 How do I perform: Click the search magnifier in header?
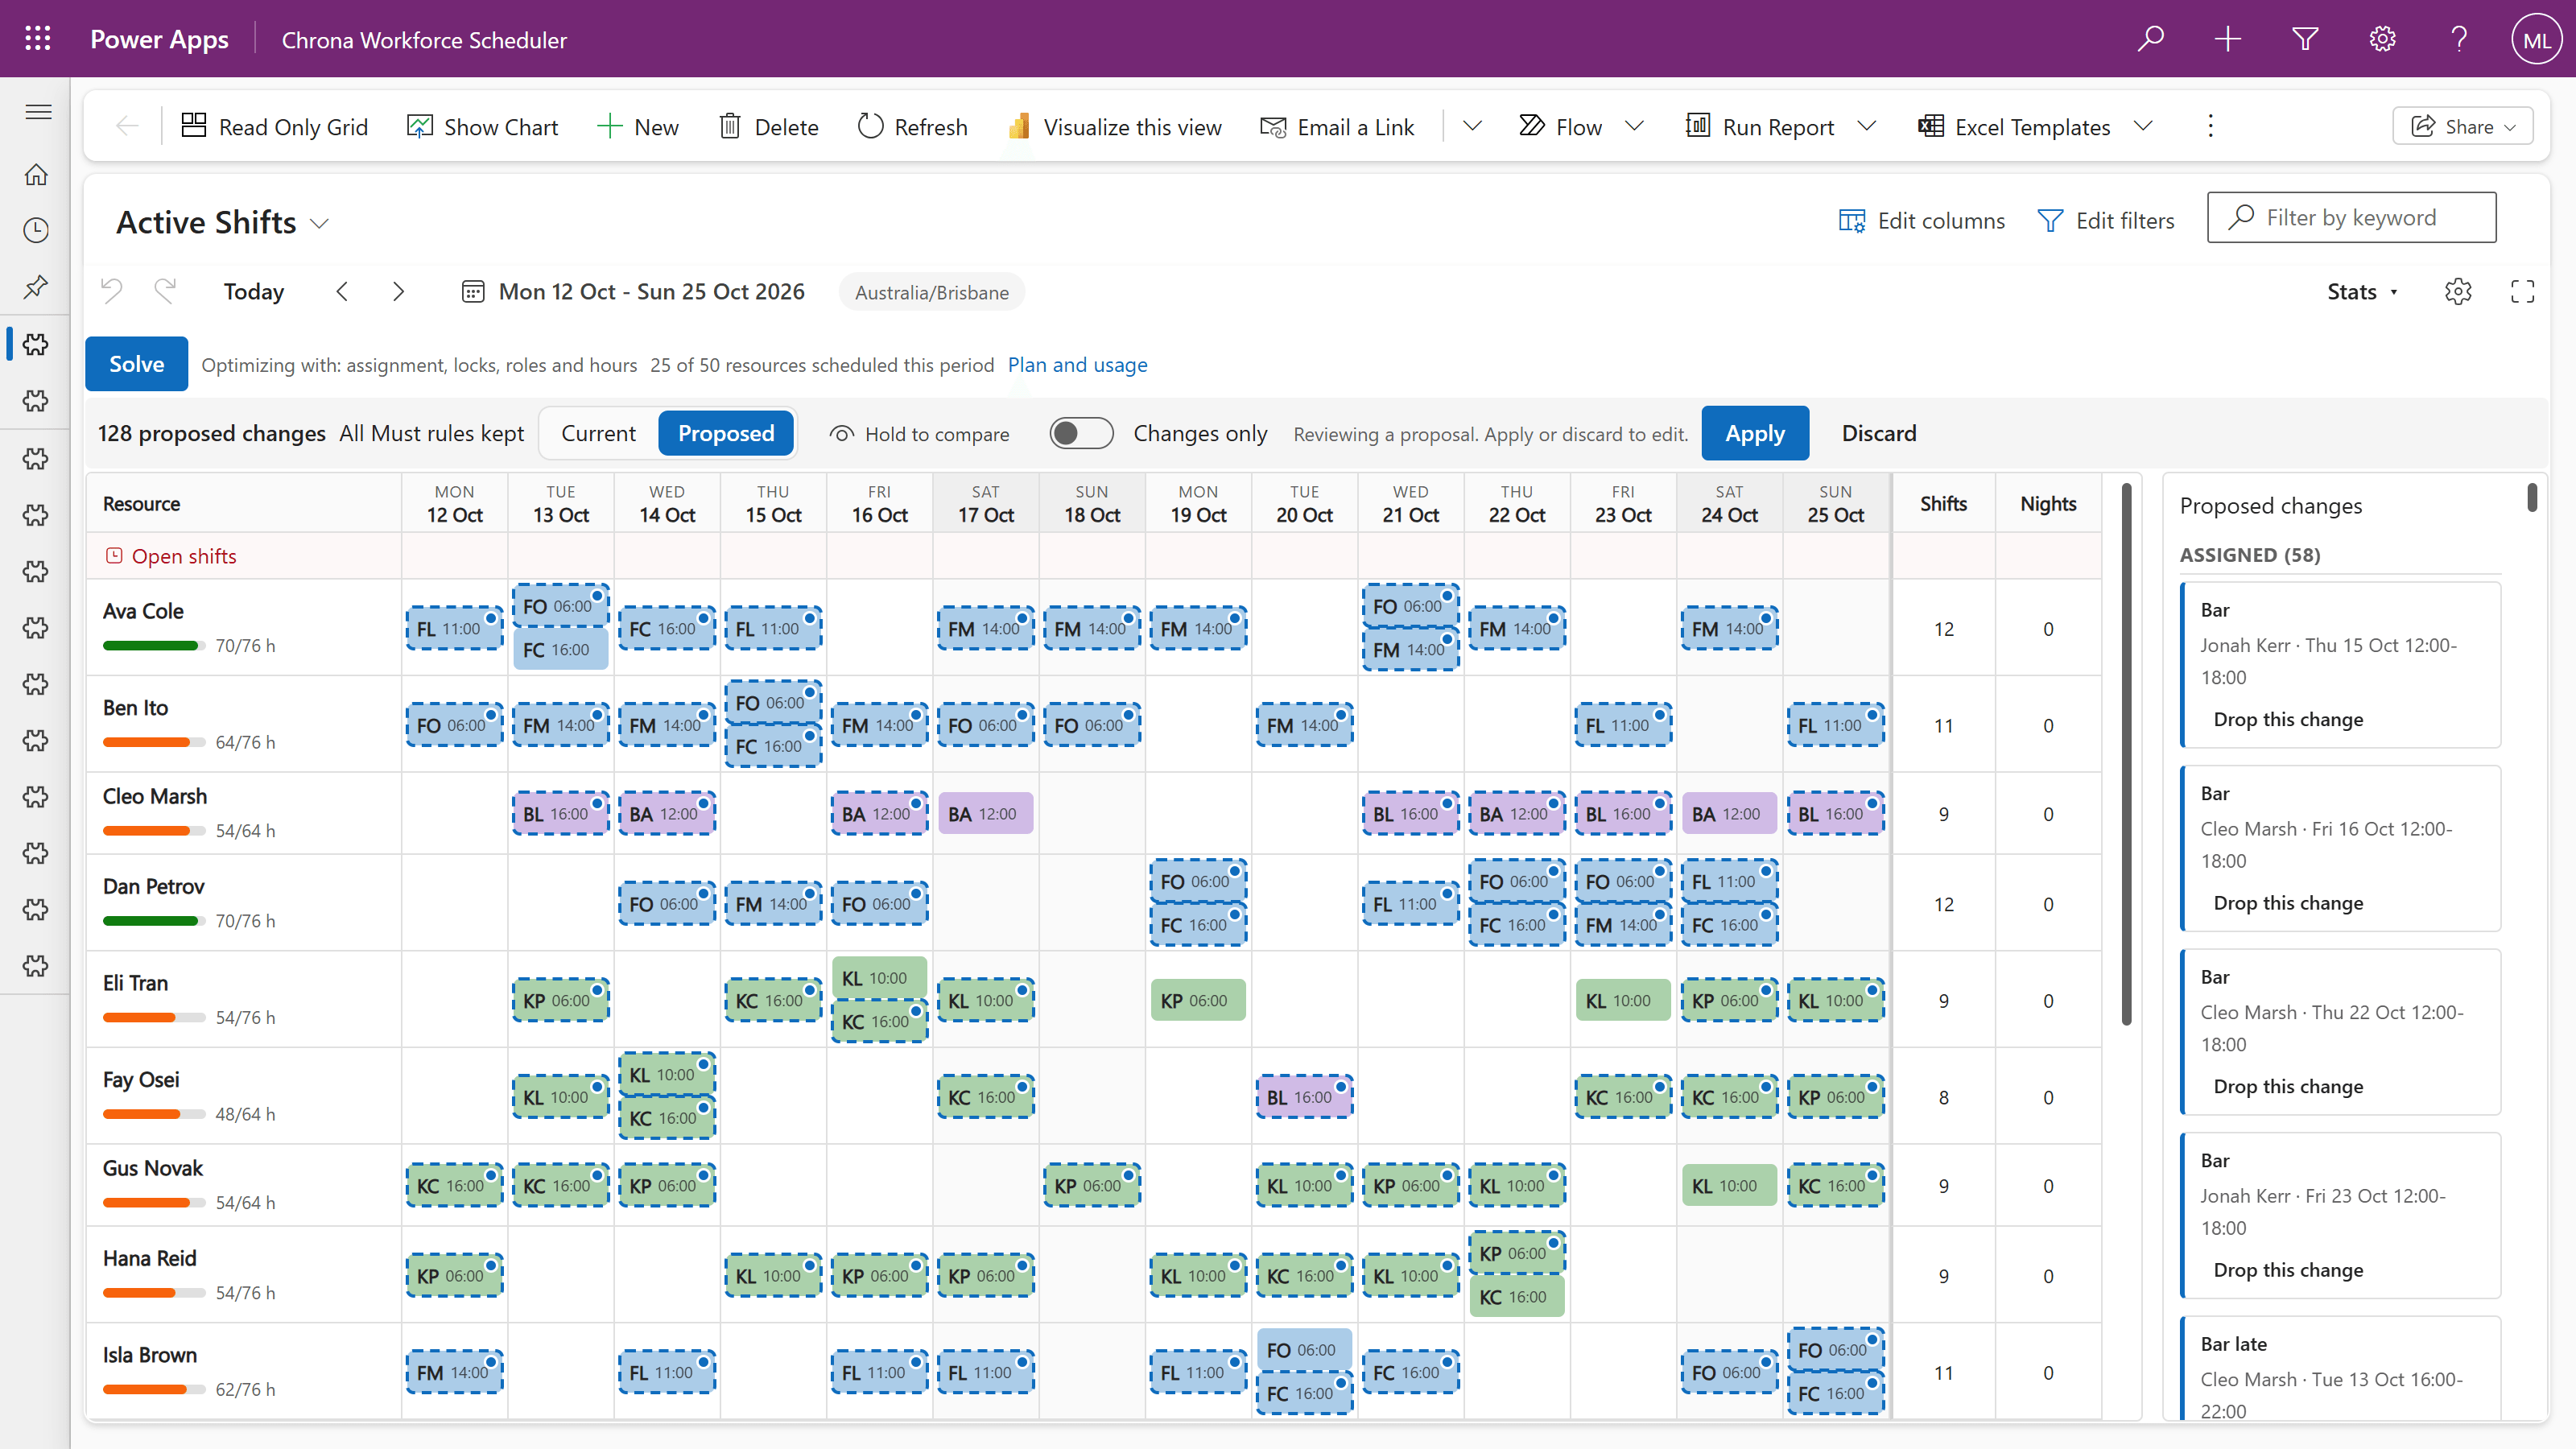[2150, 39]
